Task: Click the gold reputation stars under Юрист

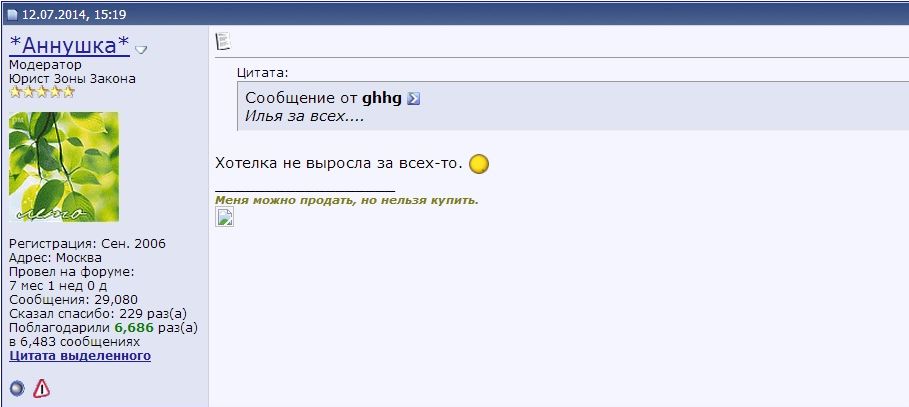Action: pos(42,92)
